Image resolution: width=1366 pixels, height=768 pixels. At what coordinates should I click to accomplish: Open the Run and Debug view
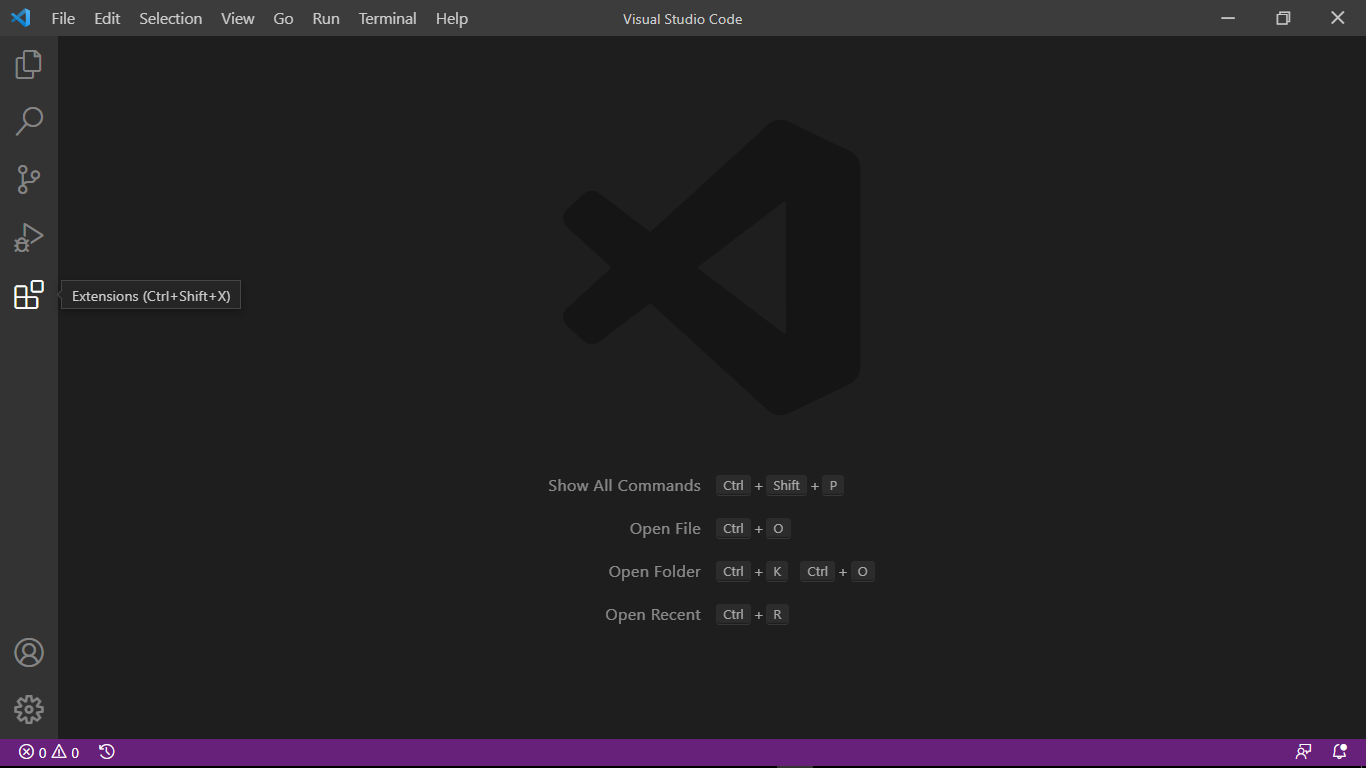[x=29, y=237]
